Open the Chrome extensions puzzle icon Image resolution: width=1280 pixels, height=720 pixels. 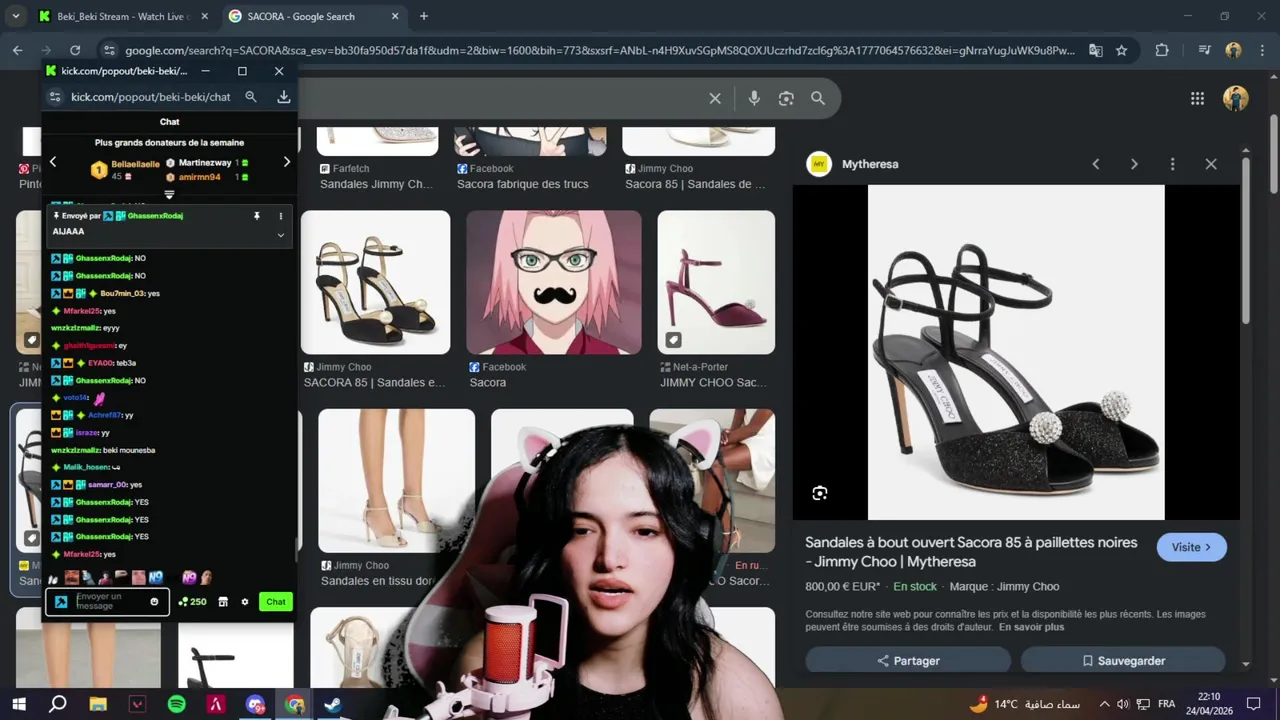point(1162,50)
